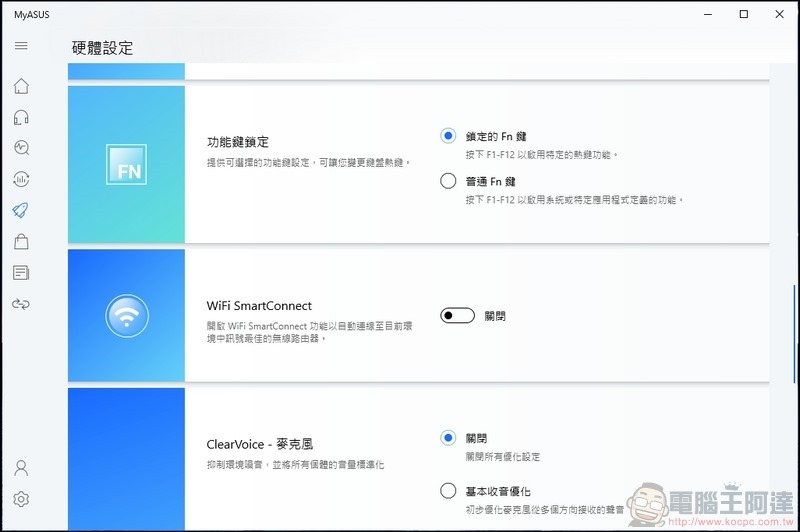The height and width of the screenshot is (532, 800).
Task: Click the ClearVoice - 麥克風 heading
Action: click(260, 444)
